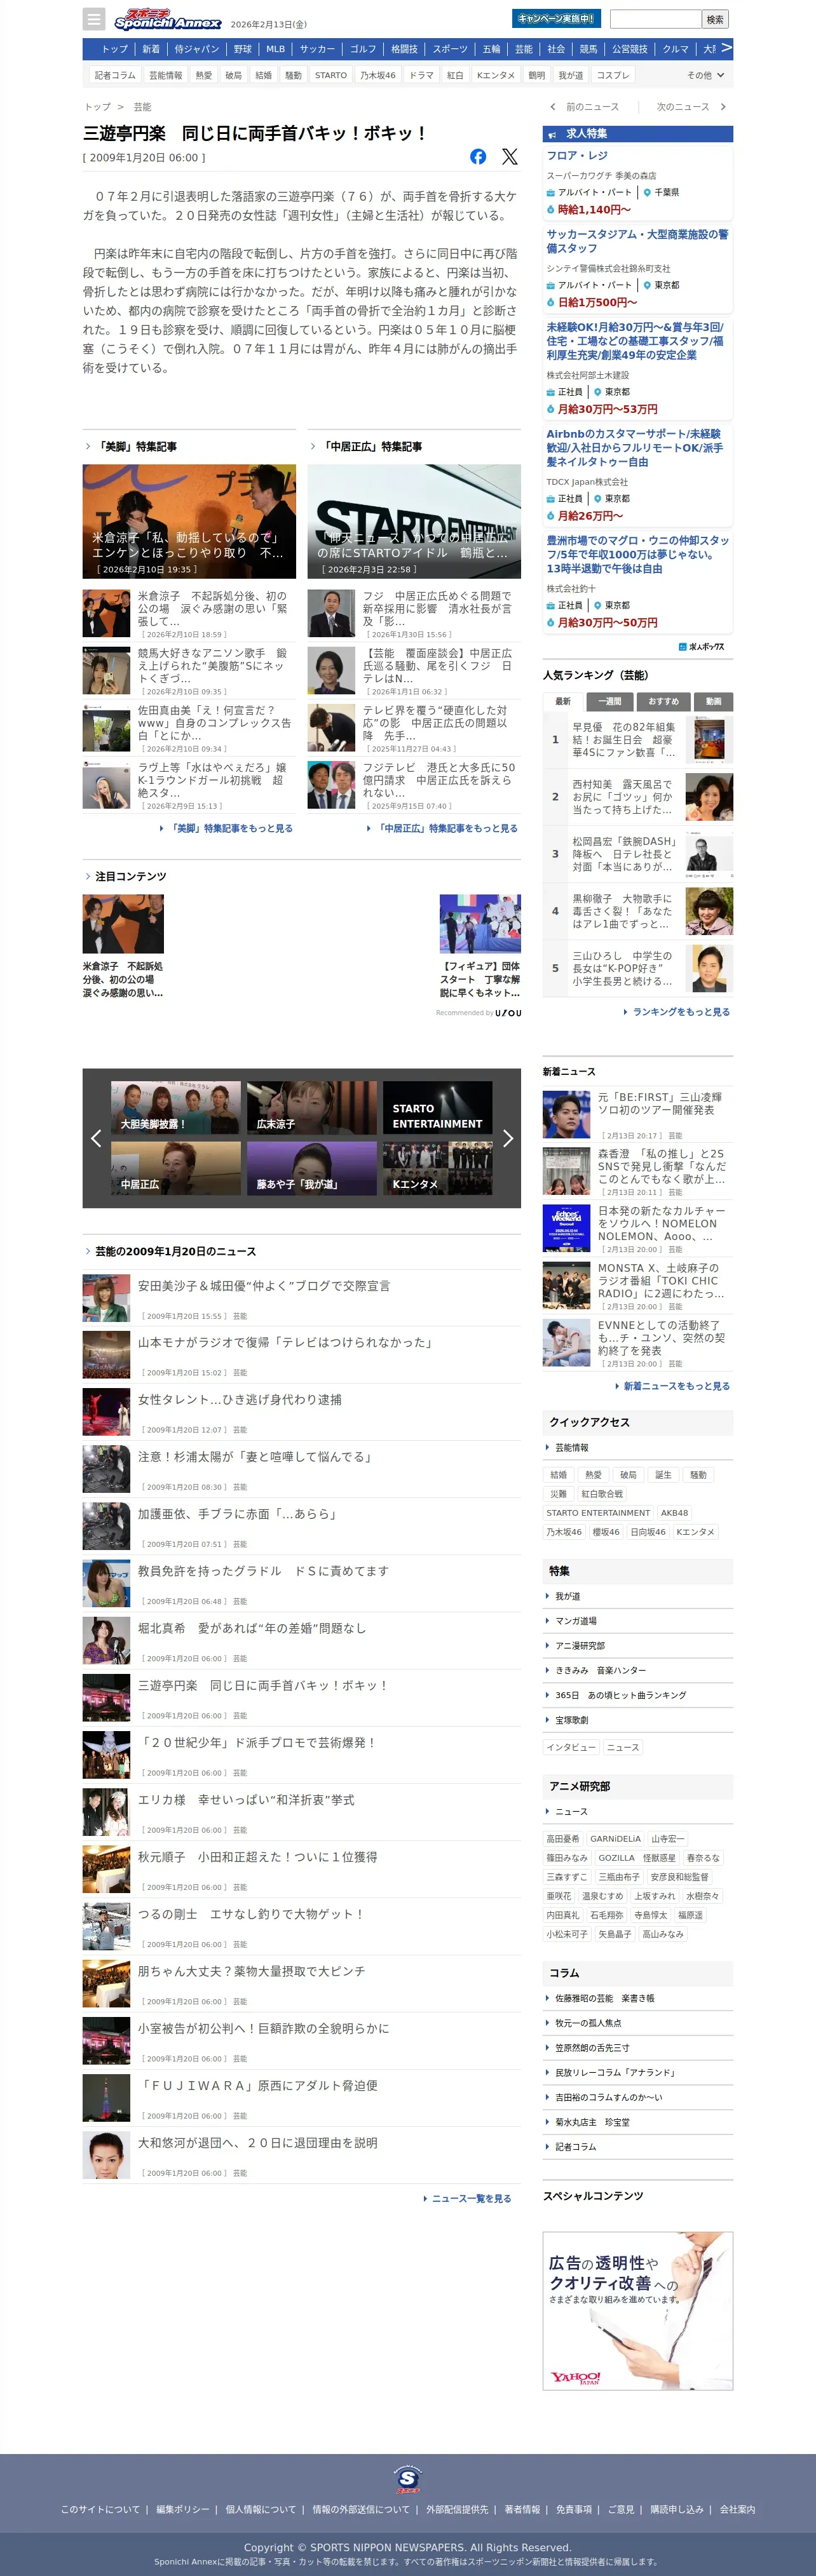This screenshot has height=2576, width=816.
Task: Show previous slide in the photo carousel
Action: coord(96,1138)
